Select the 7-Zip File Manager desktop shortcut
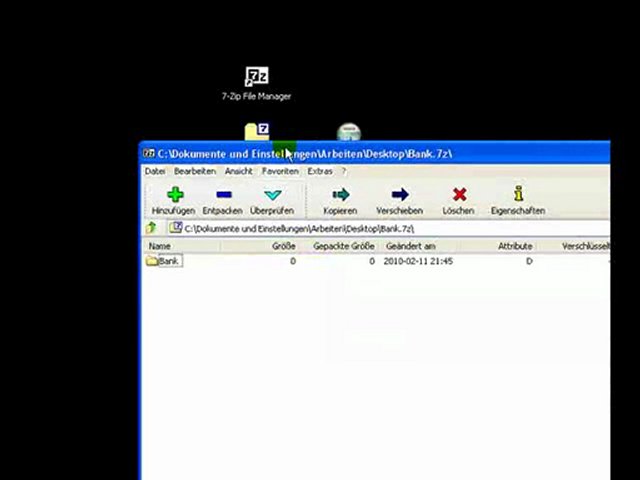The width and height of the screenshot is (640, 480). (257, 78)
